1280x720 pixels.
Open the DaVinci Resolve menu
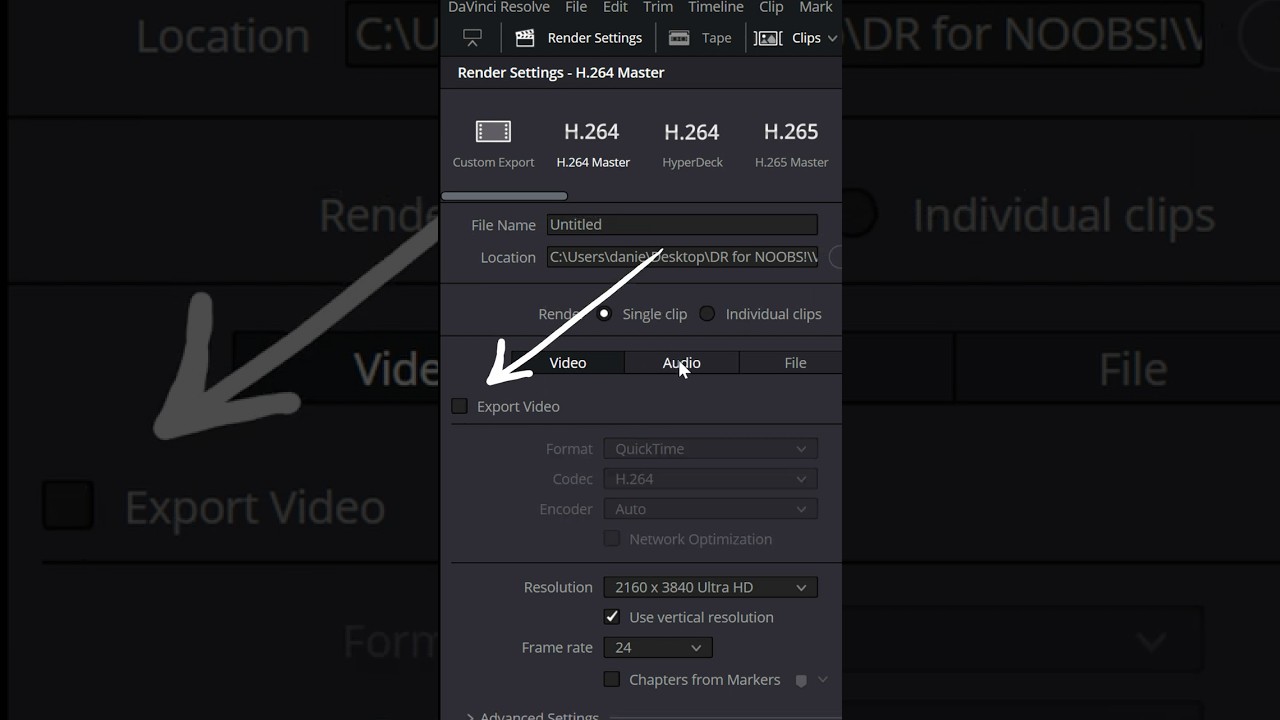coord(498,7)
